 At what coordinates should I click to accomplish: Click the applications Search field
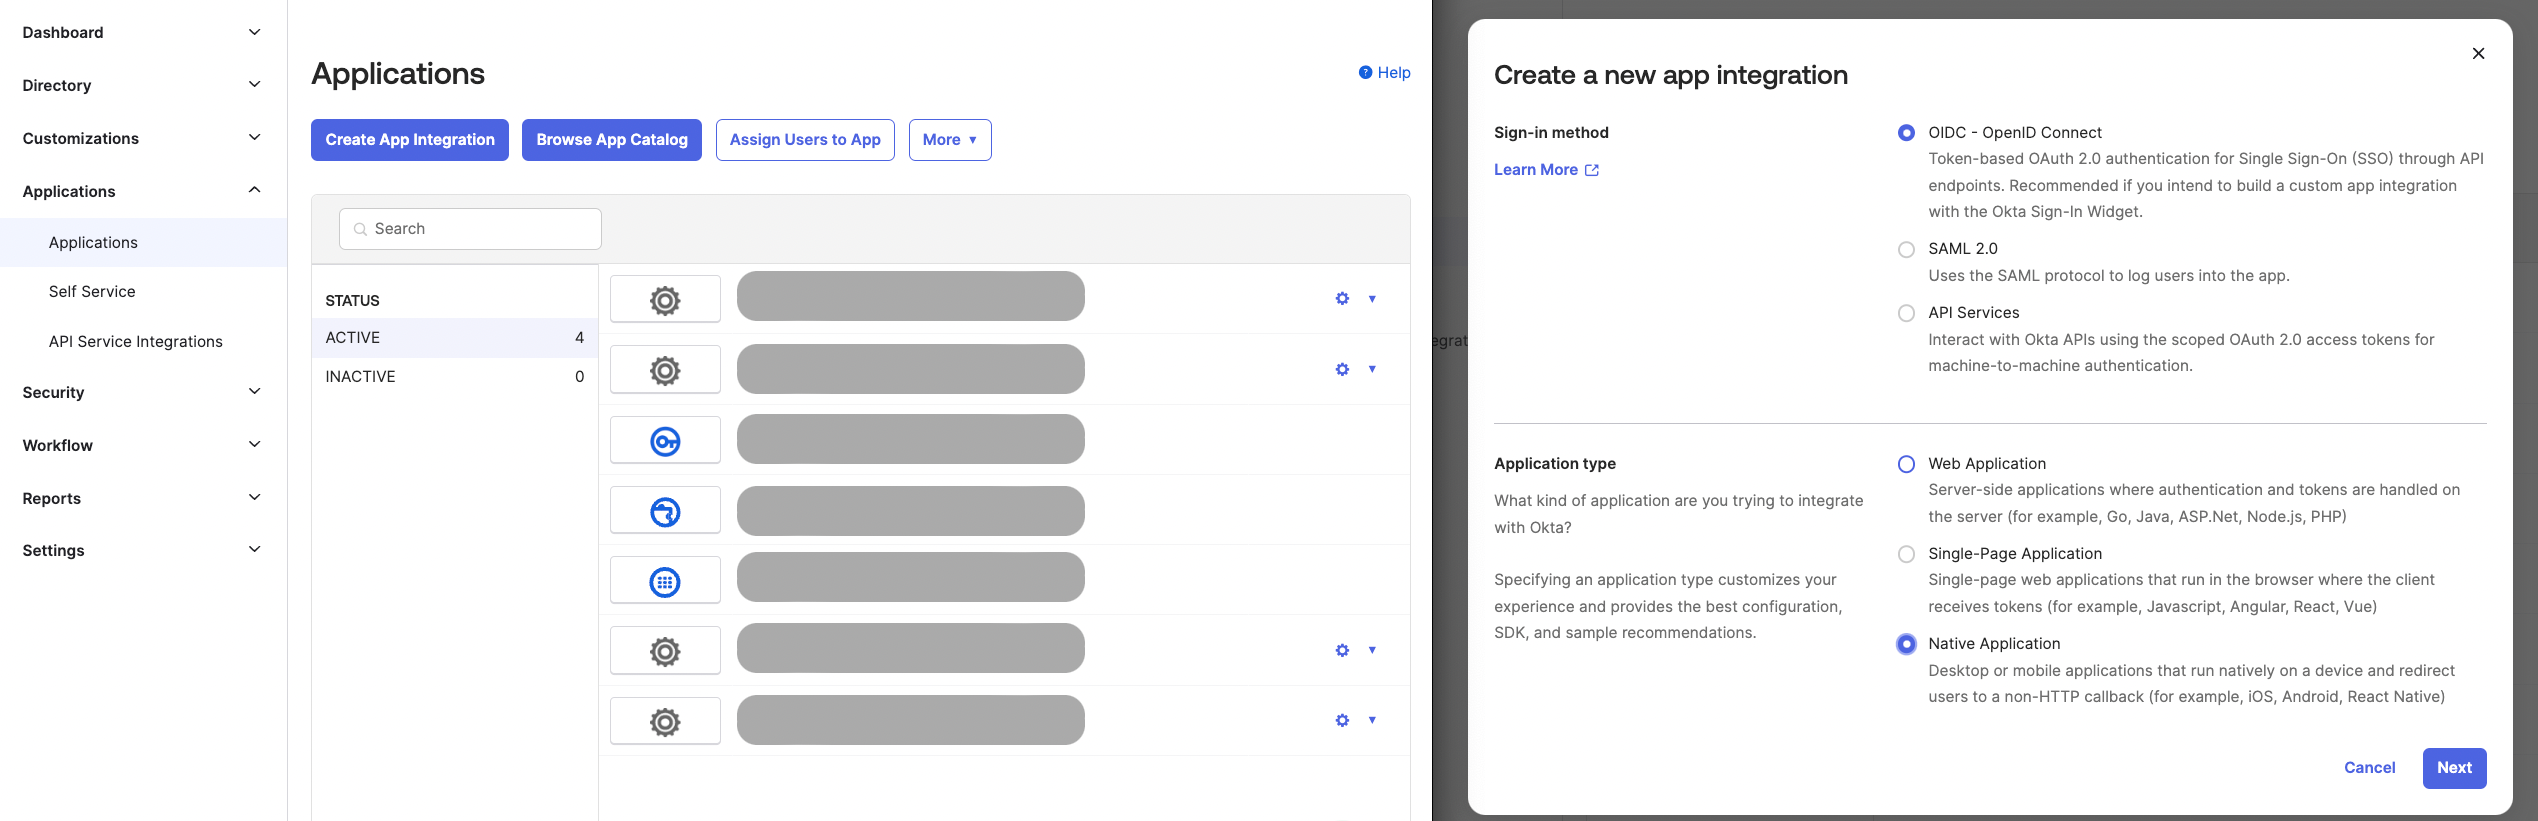(x=470, y=229)
